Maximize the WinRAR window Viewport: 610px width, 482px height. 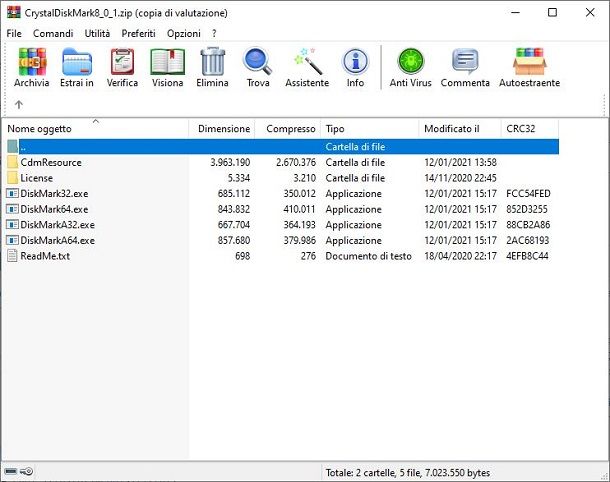552,12
